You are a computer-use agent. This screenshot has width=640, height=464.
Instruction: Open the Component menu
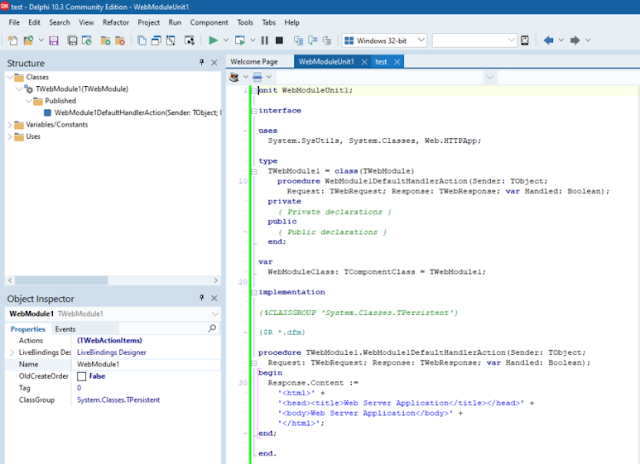point(209,22)
